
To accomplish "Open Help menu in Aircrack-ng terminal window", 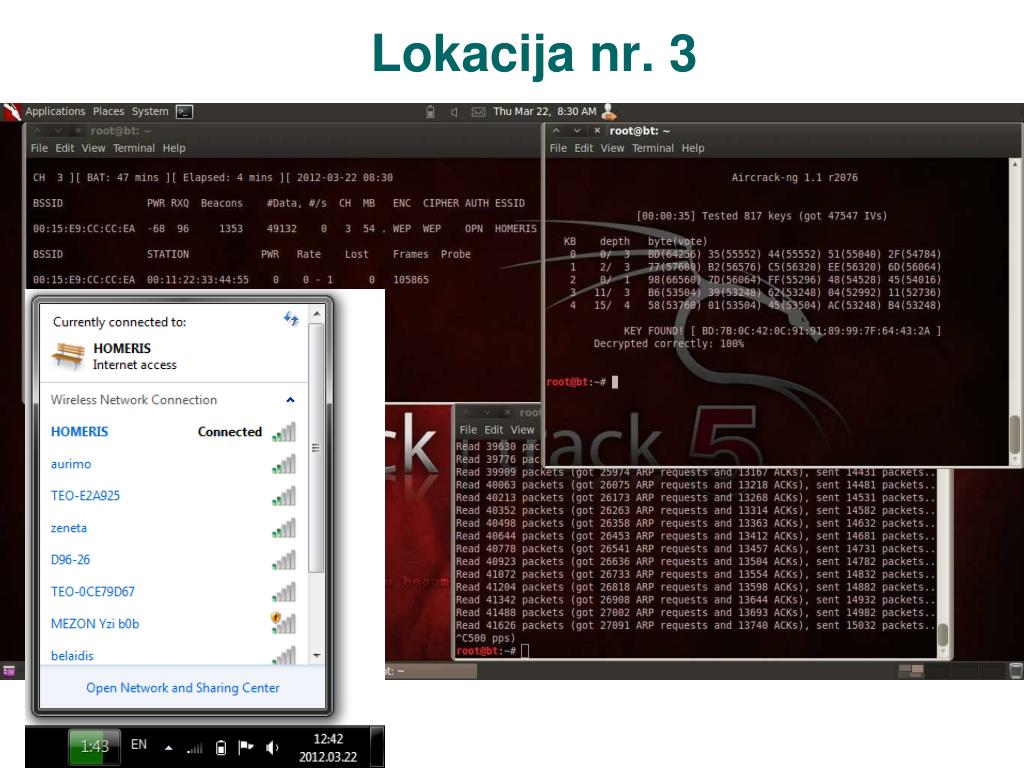I will 693,148.
